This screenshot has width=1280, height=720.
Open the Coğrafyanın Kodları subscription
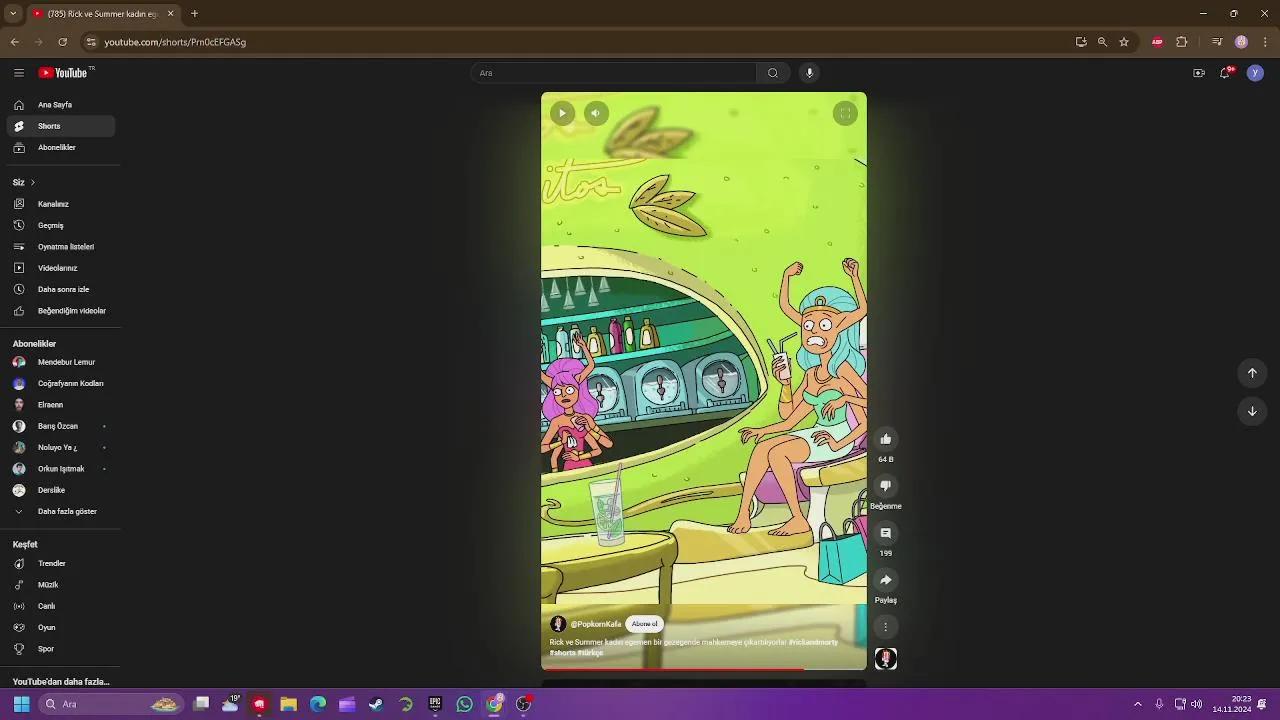(60, 384)
